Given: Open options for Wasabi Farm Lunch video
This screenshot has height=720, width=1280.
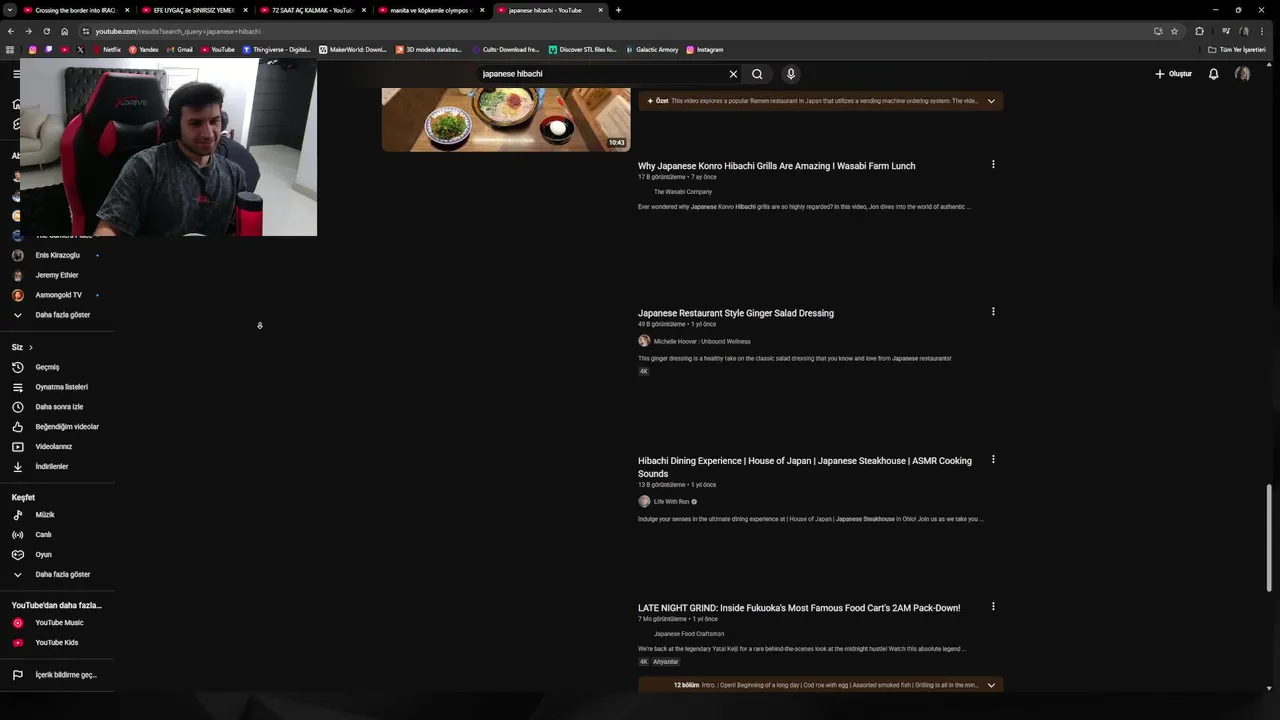Looking at the screenshot, I should pos(993,164).
